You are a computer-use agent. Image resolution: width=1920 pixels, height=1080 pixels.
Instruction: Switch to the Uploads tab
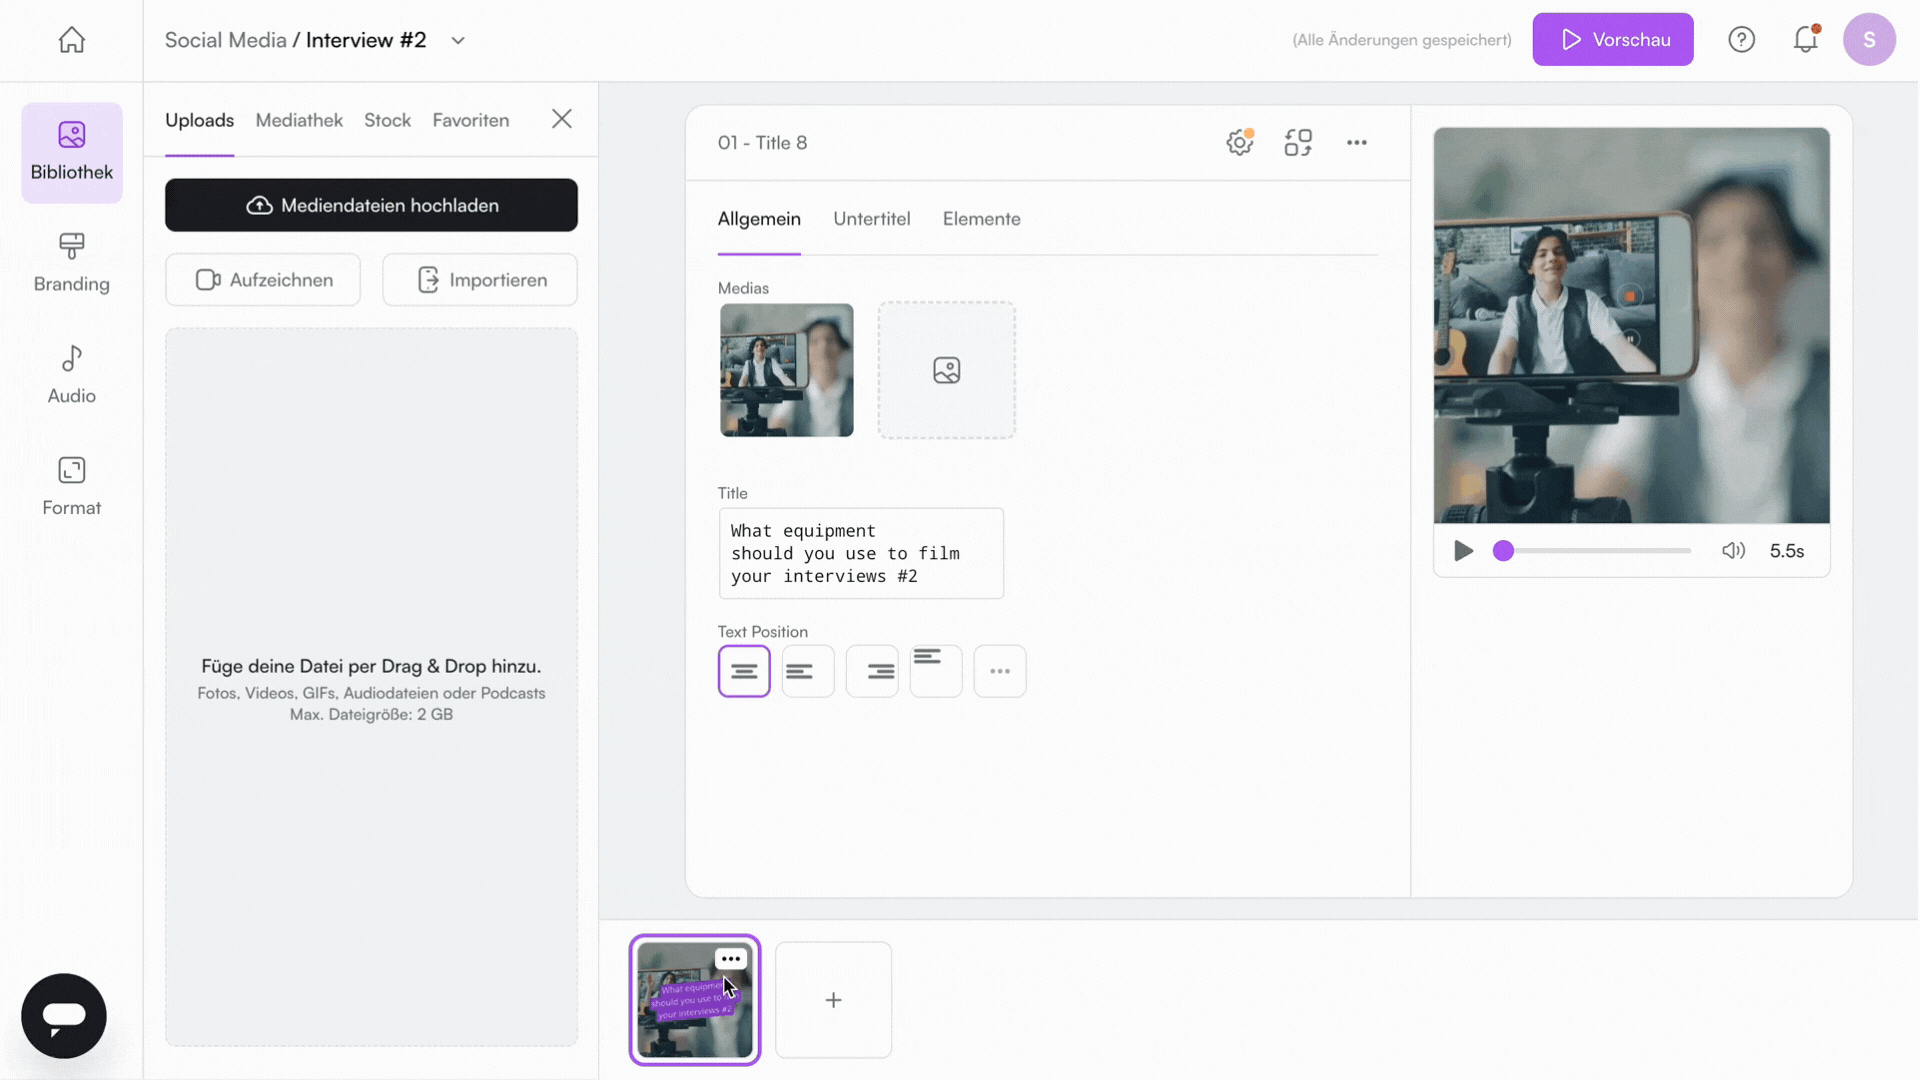pos(199,120)
